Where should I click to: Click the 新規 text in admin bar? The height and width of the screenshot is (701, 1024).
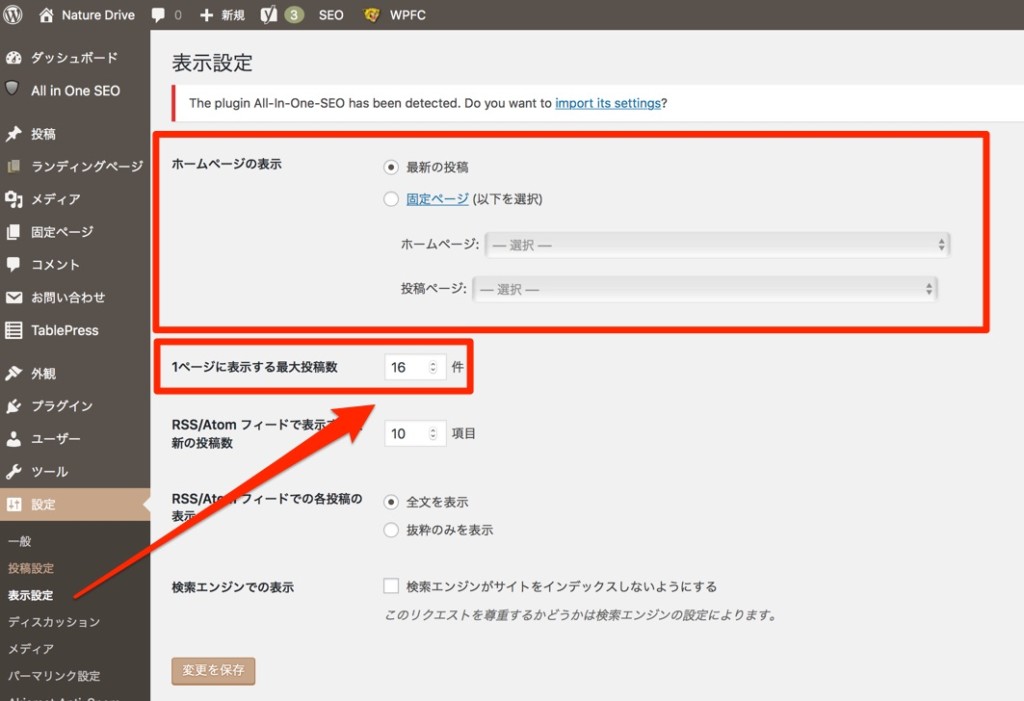pos(232,15)
